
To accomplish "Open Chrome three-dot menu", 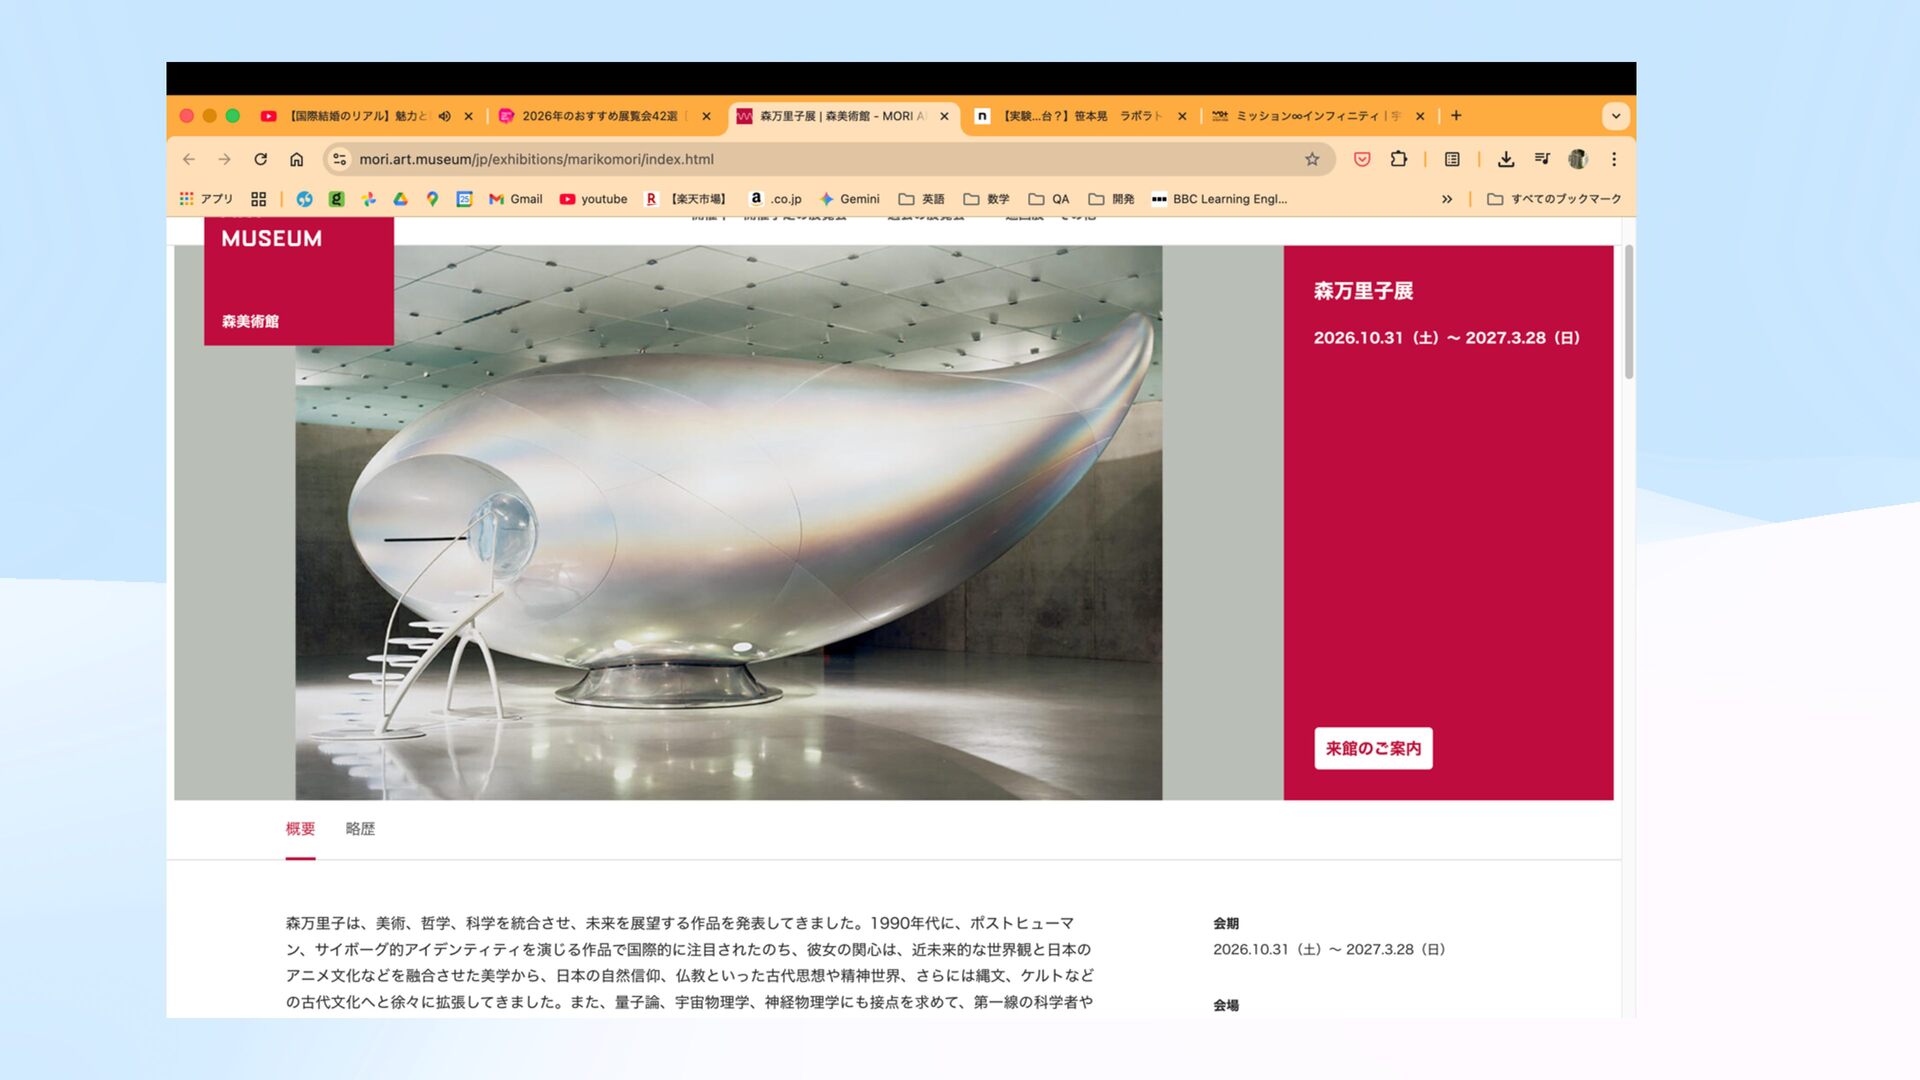I will click(1613, 159).
